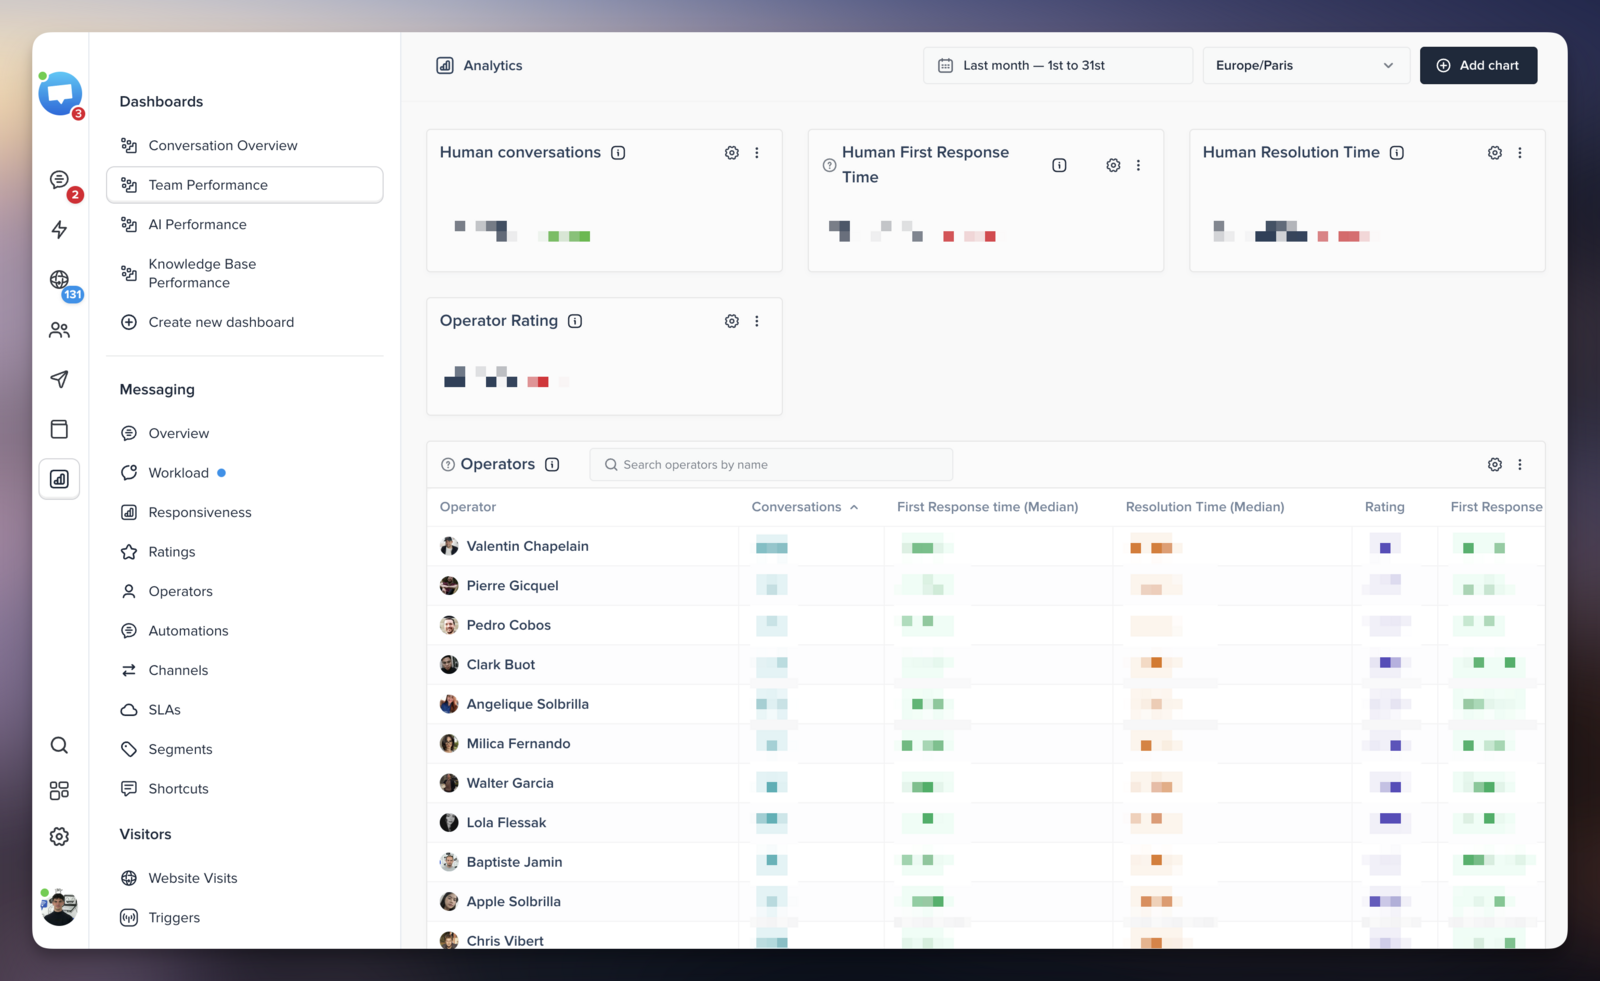Open the inbox conversations icon in sidebar
This screenshot has height=981, width=1600.
(x=59, y=180)
